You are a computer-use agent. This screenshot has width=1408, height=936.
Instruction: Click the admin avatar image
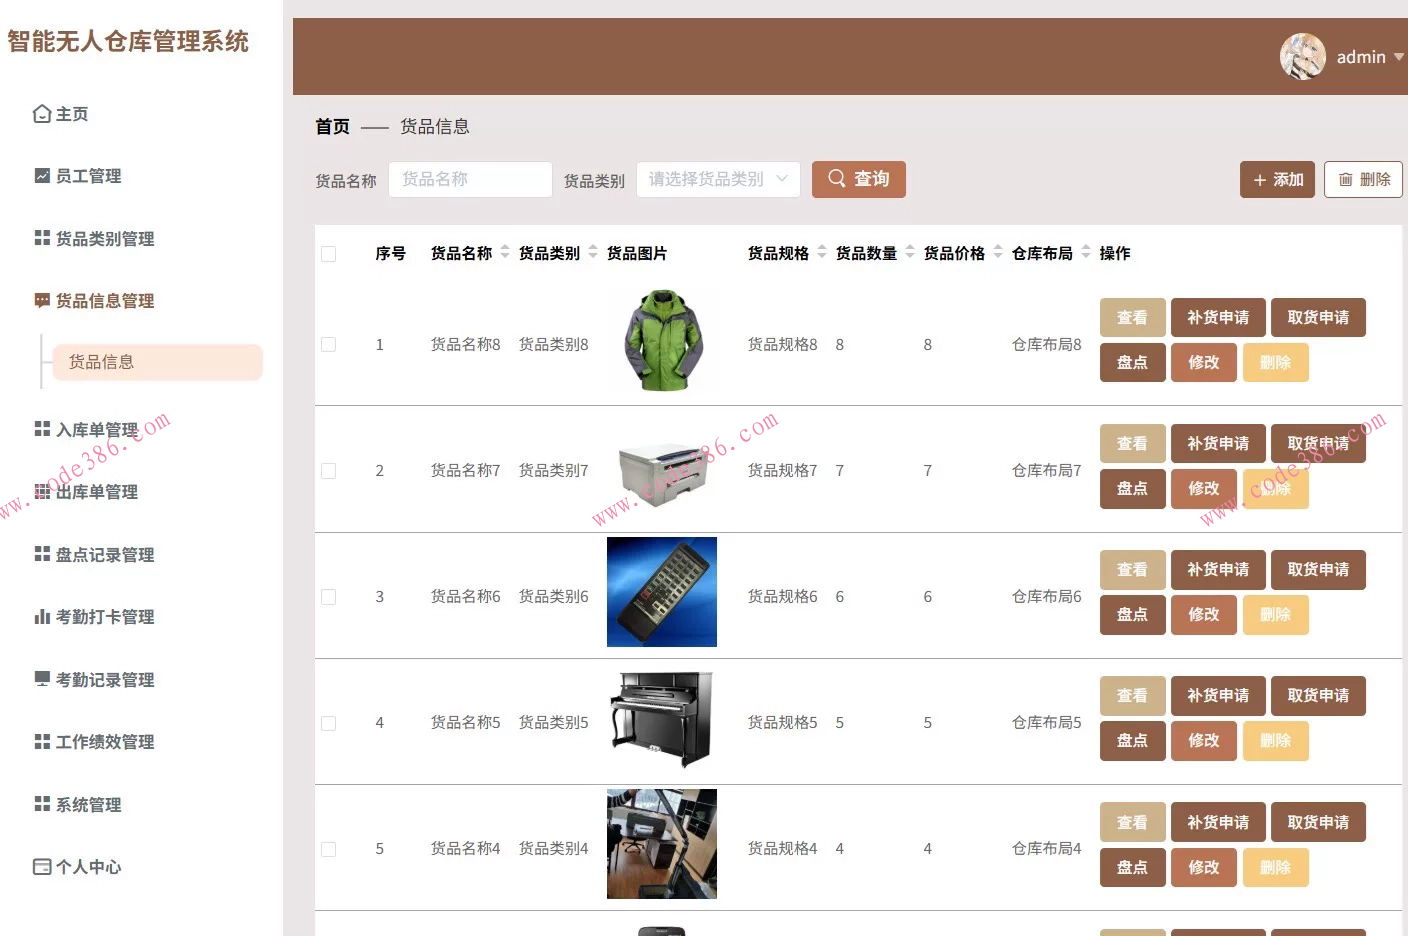point(1302,56)
